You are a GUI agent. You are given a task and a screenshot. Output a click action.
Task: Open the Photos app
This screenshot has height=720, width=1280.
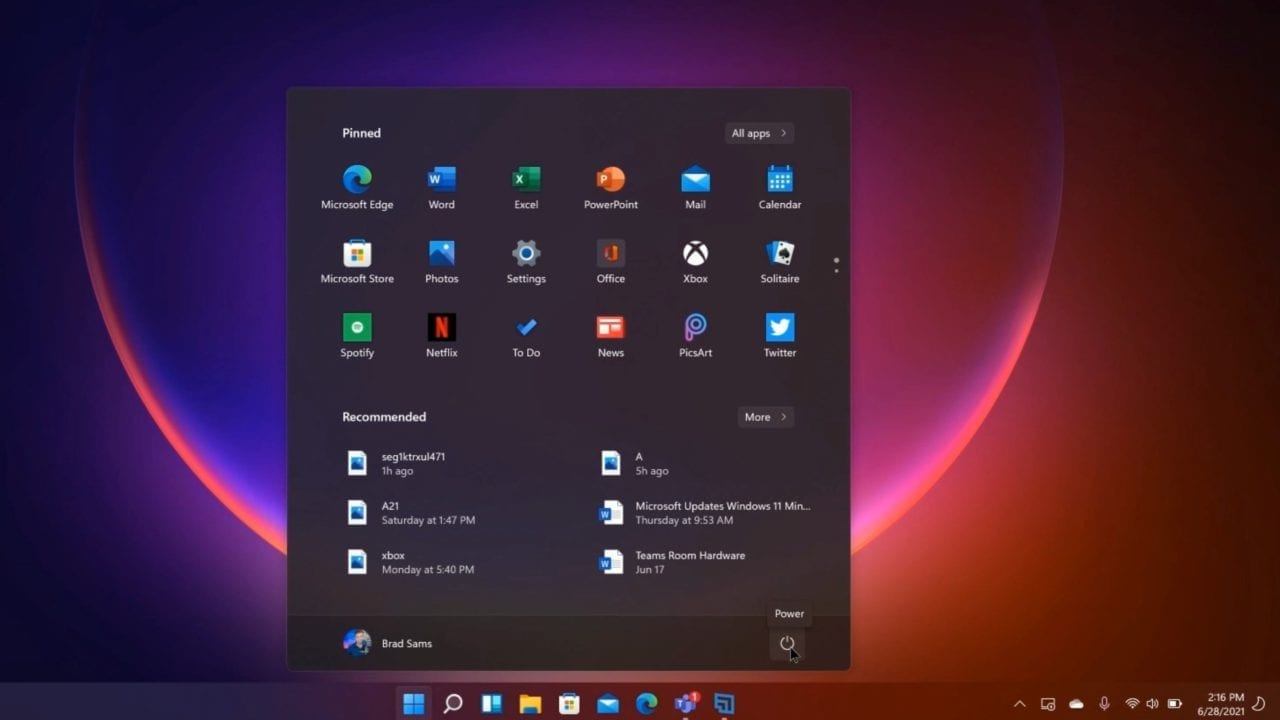[x=441, y=261]
